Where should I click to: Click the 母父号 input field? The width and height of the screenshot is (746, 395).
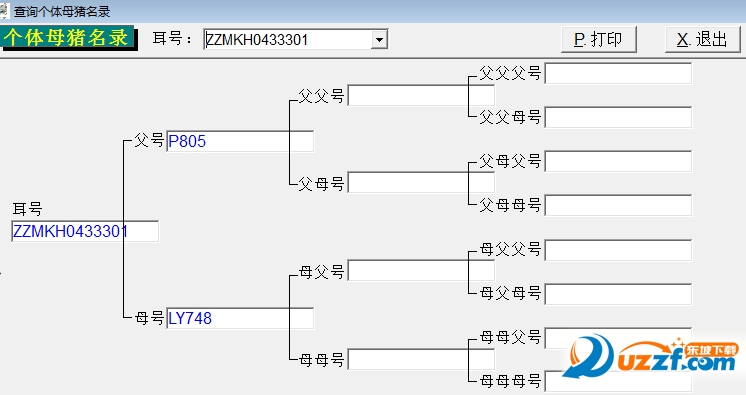click(x=422, y=270)
